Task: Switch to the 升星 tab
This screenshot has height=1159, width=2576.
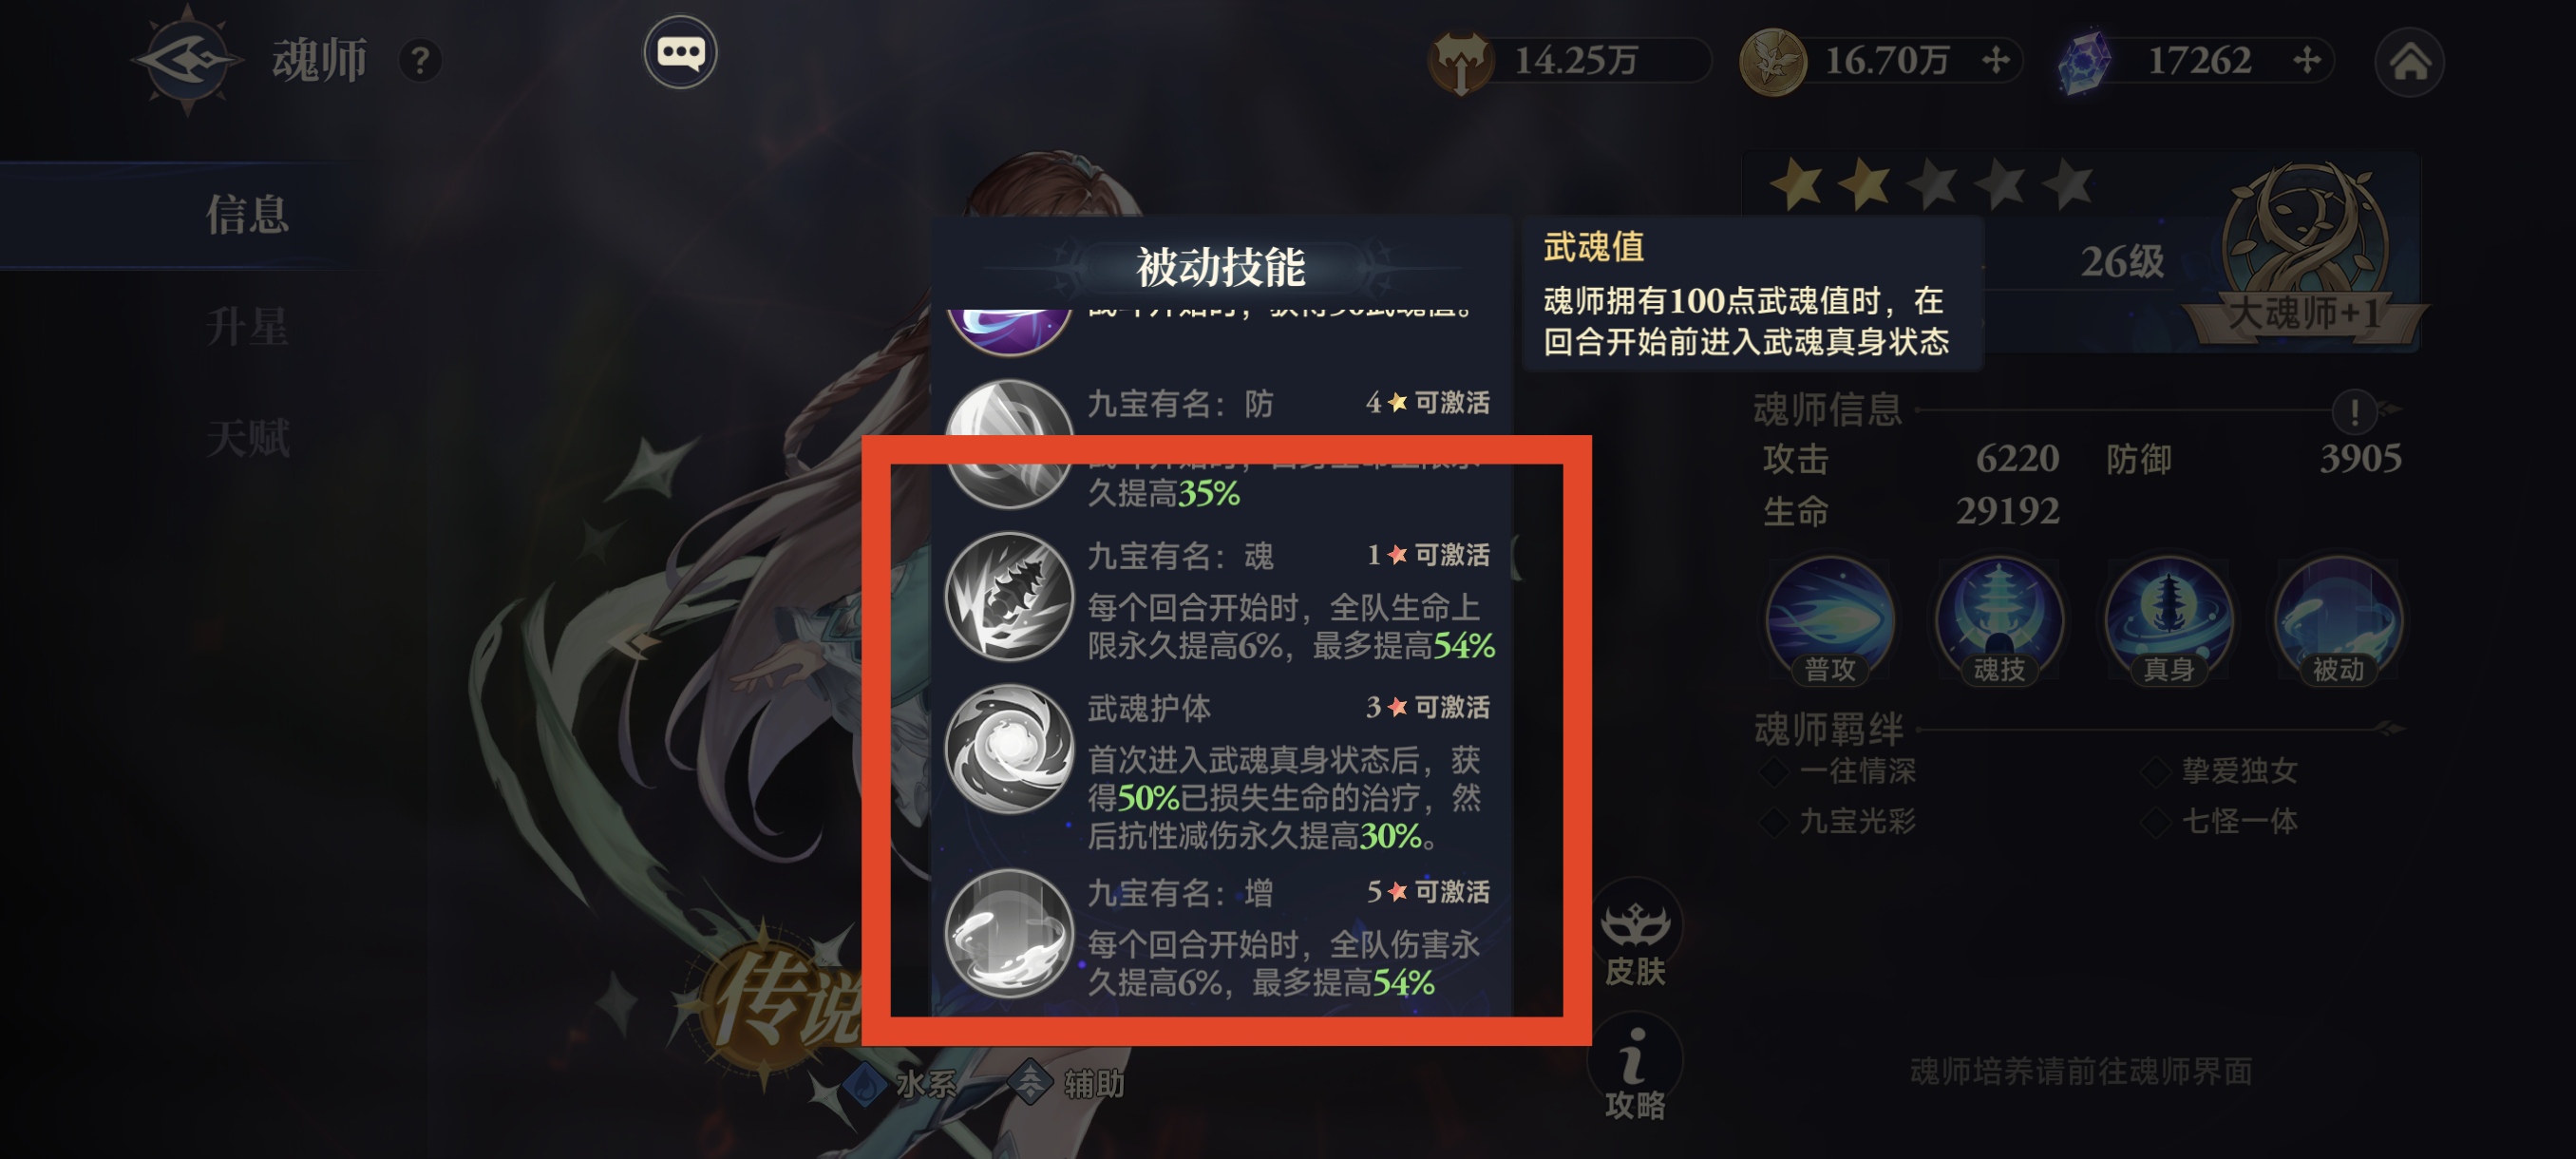Action: point(247,327)
